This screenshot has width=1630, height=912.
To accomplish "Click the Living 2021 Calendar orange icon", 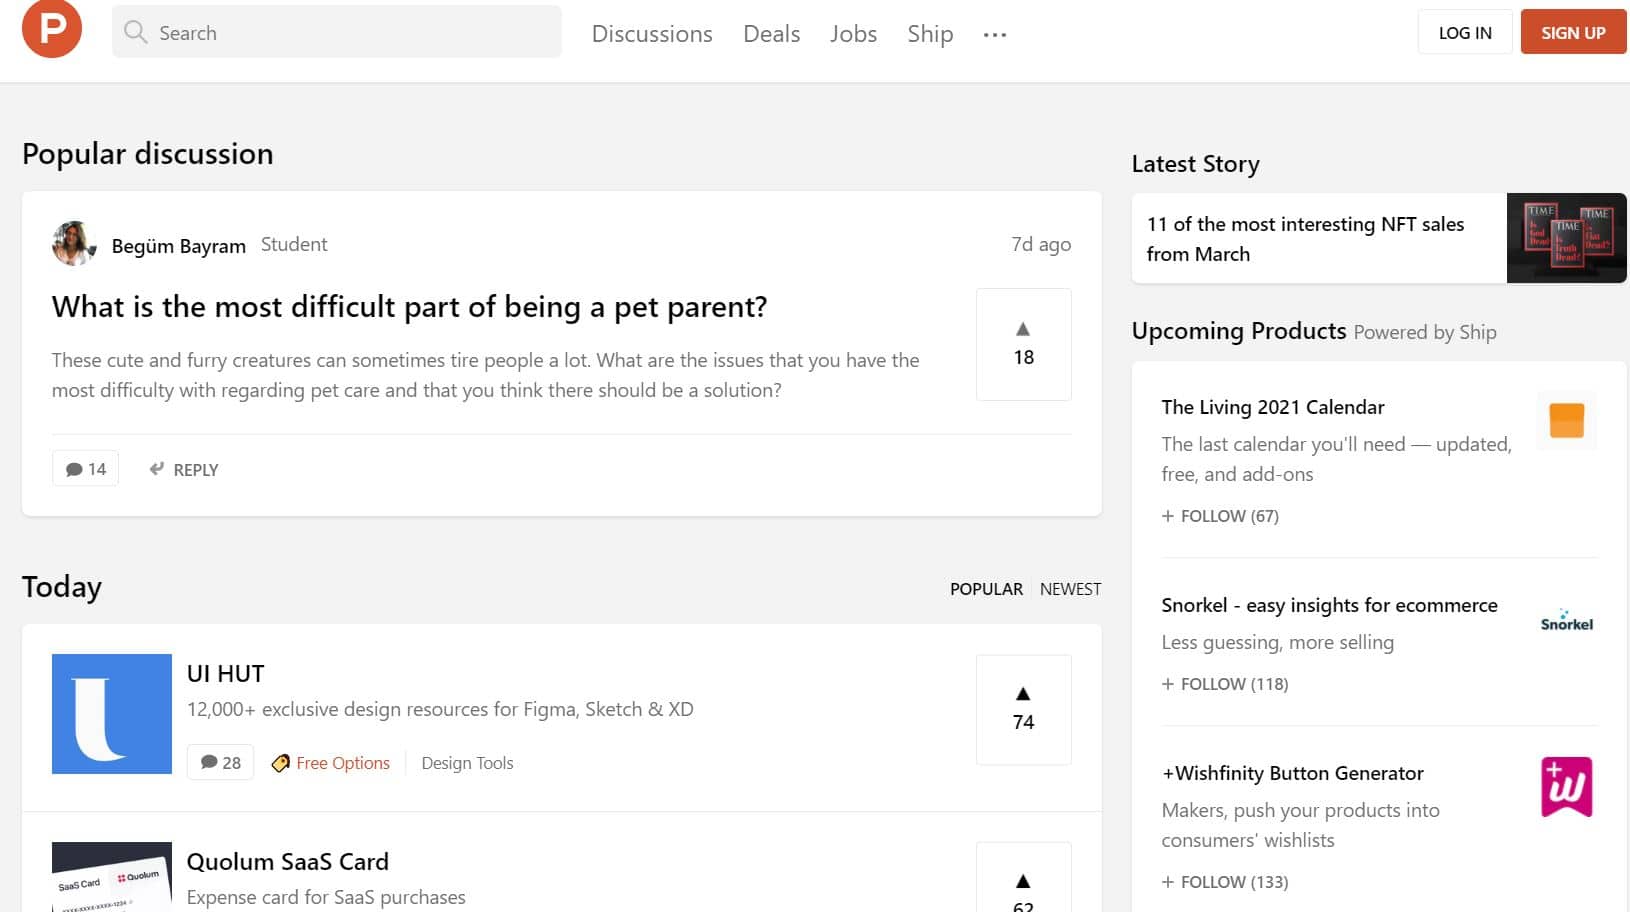I will [1566, 420].
